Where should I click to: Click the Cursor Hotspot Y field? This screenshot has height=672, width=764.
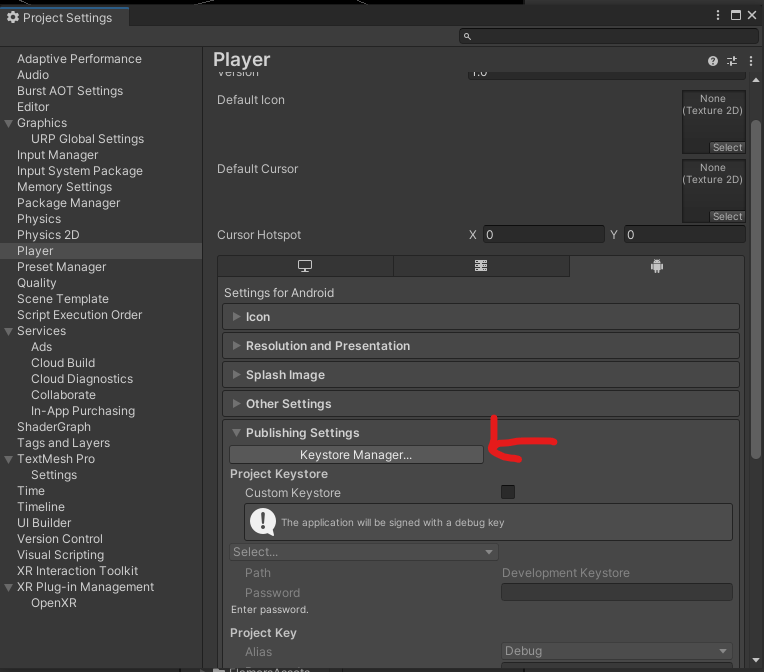point(685,235)
